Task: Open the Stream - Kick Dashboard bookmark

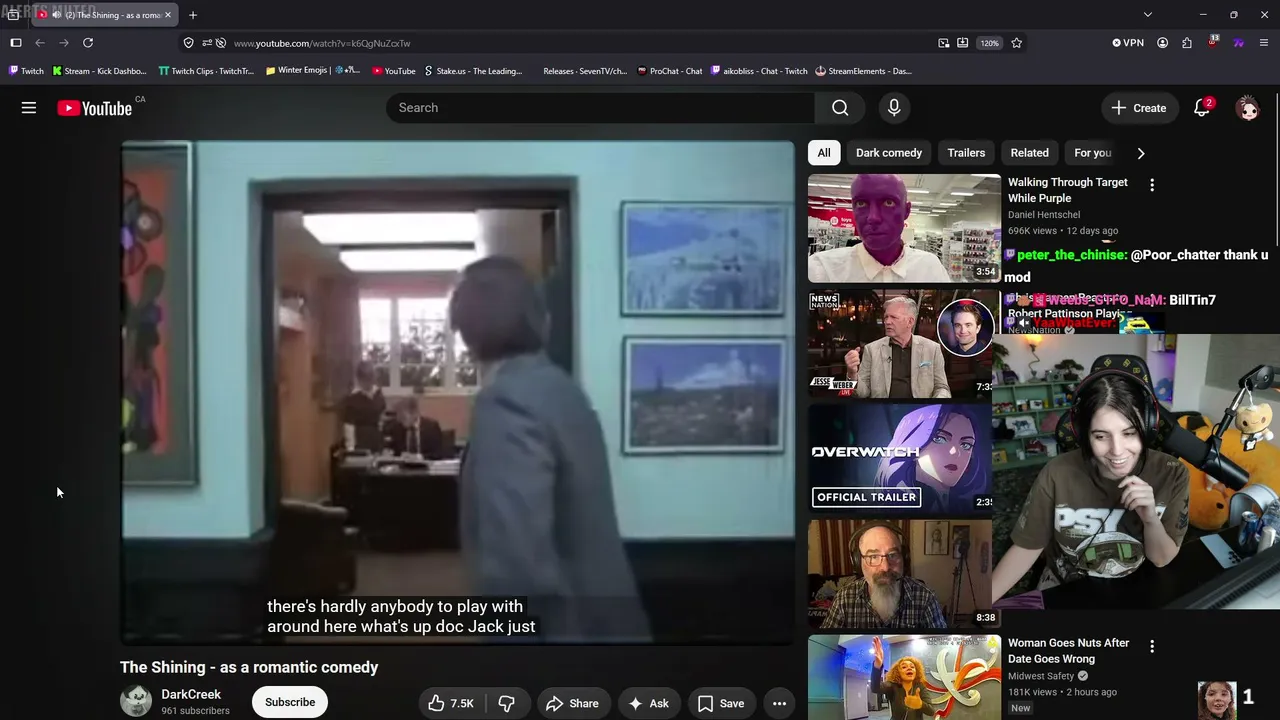Action: [x=99, y=71]
